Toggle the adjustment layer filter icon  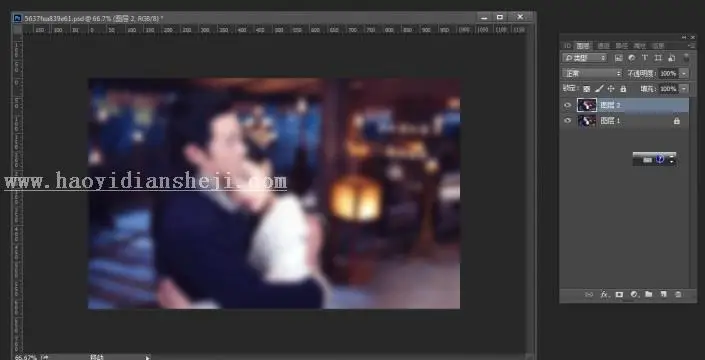click(632, 58)
